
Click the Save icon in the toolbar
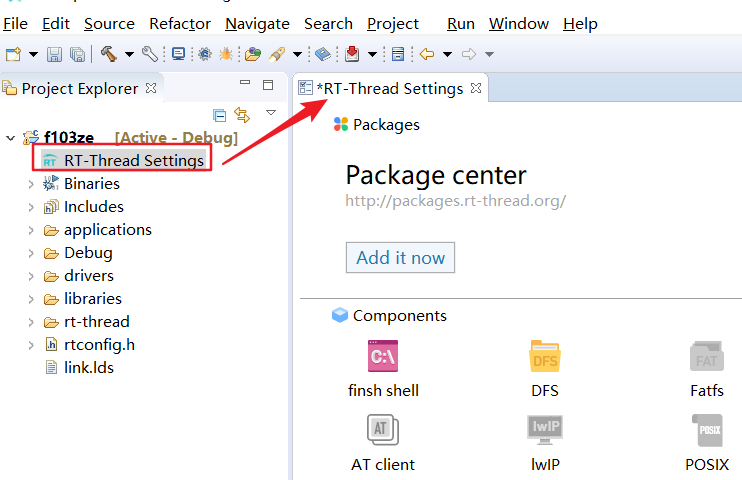click(x=54, y=54)
